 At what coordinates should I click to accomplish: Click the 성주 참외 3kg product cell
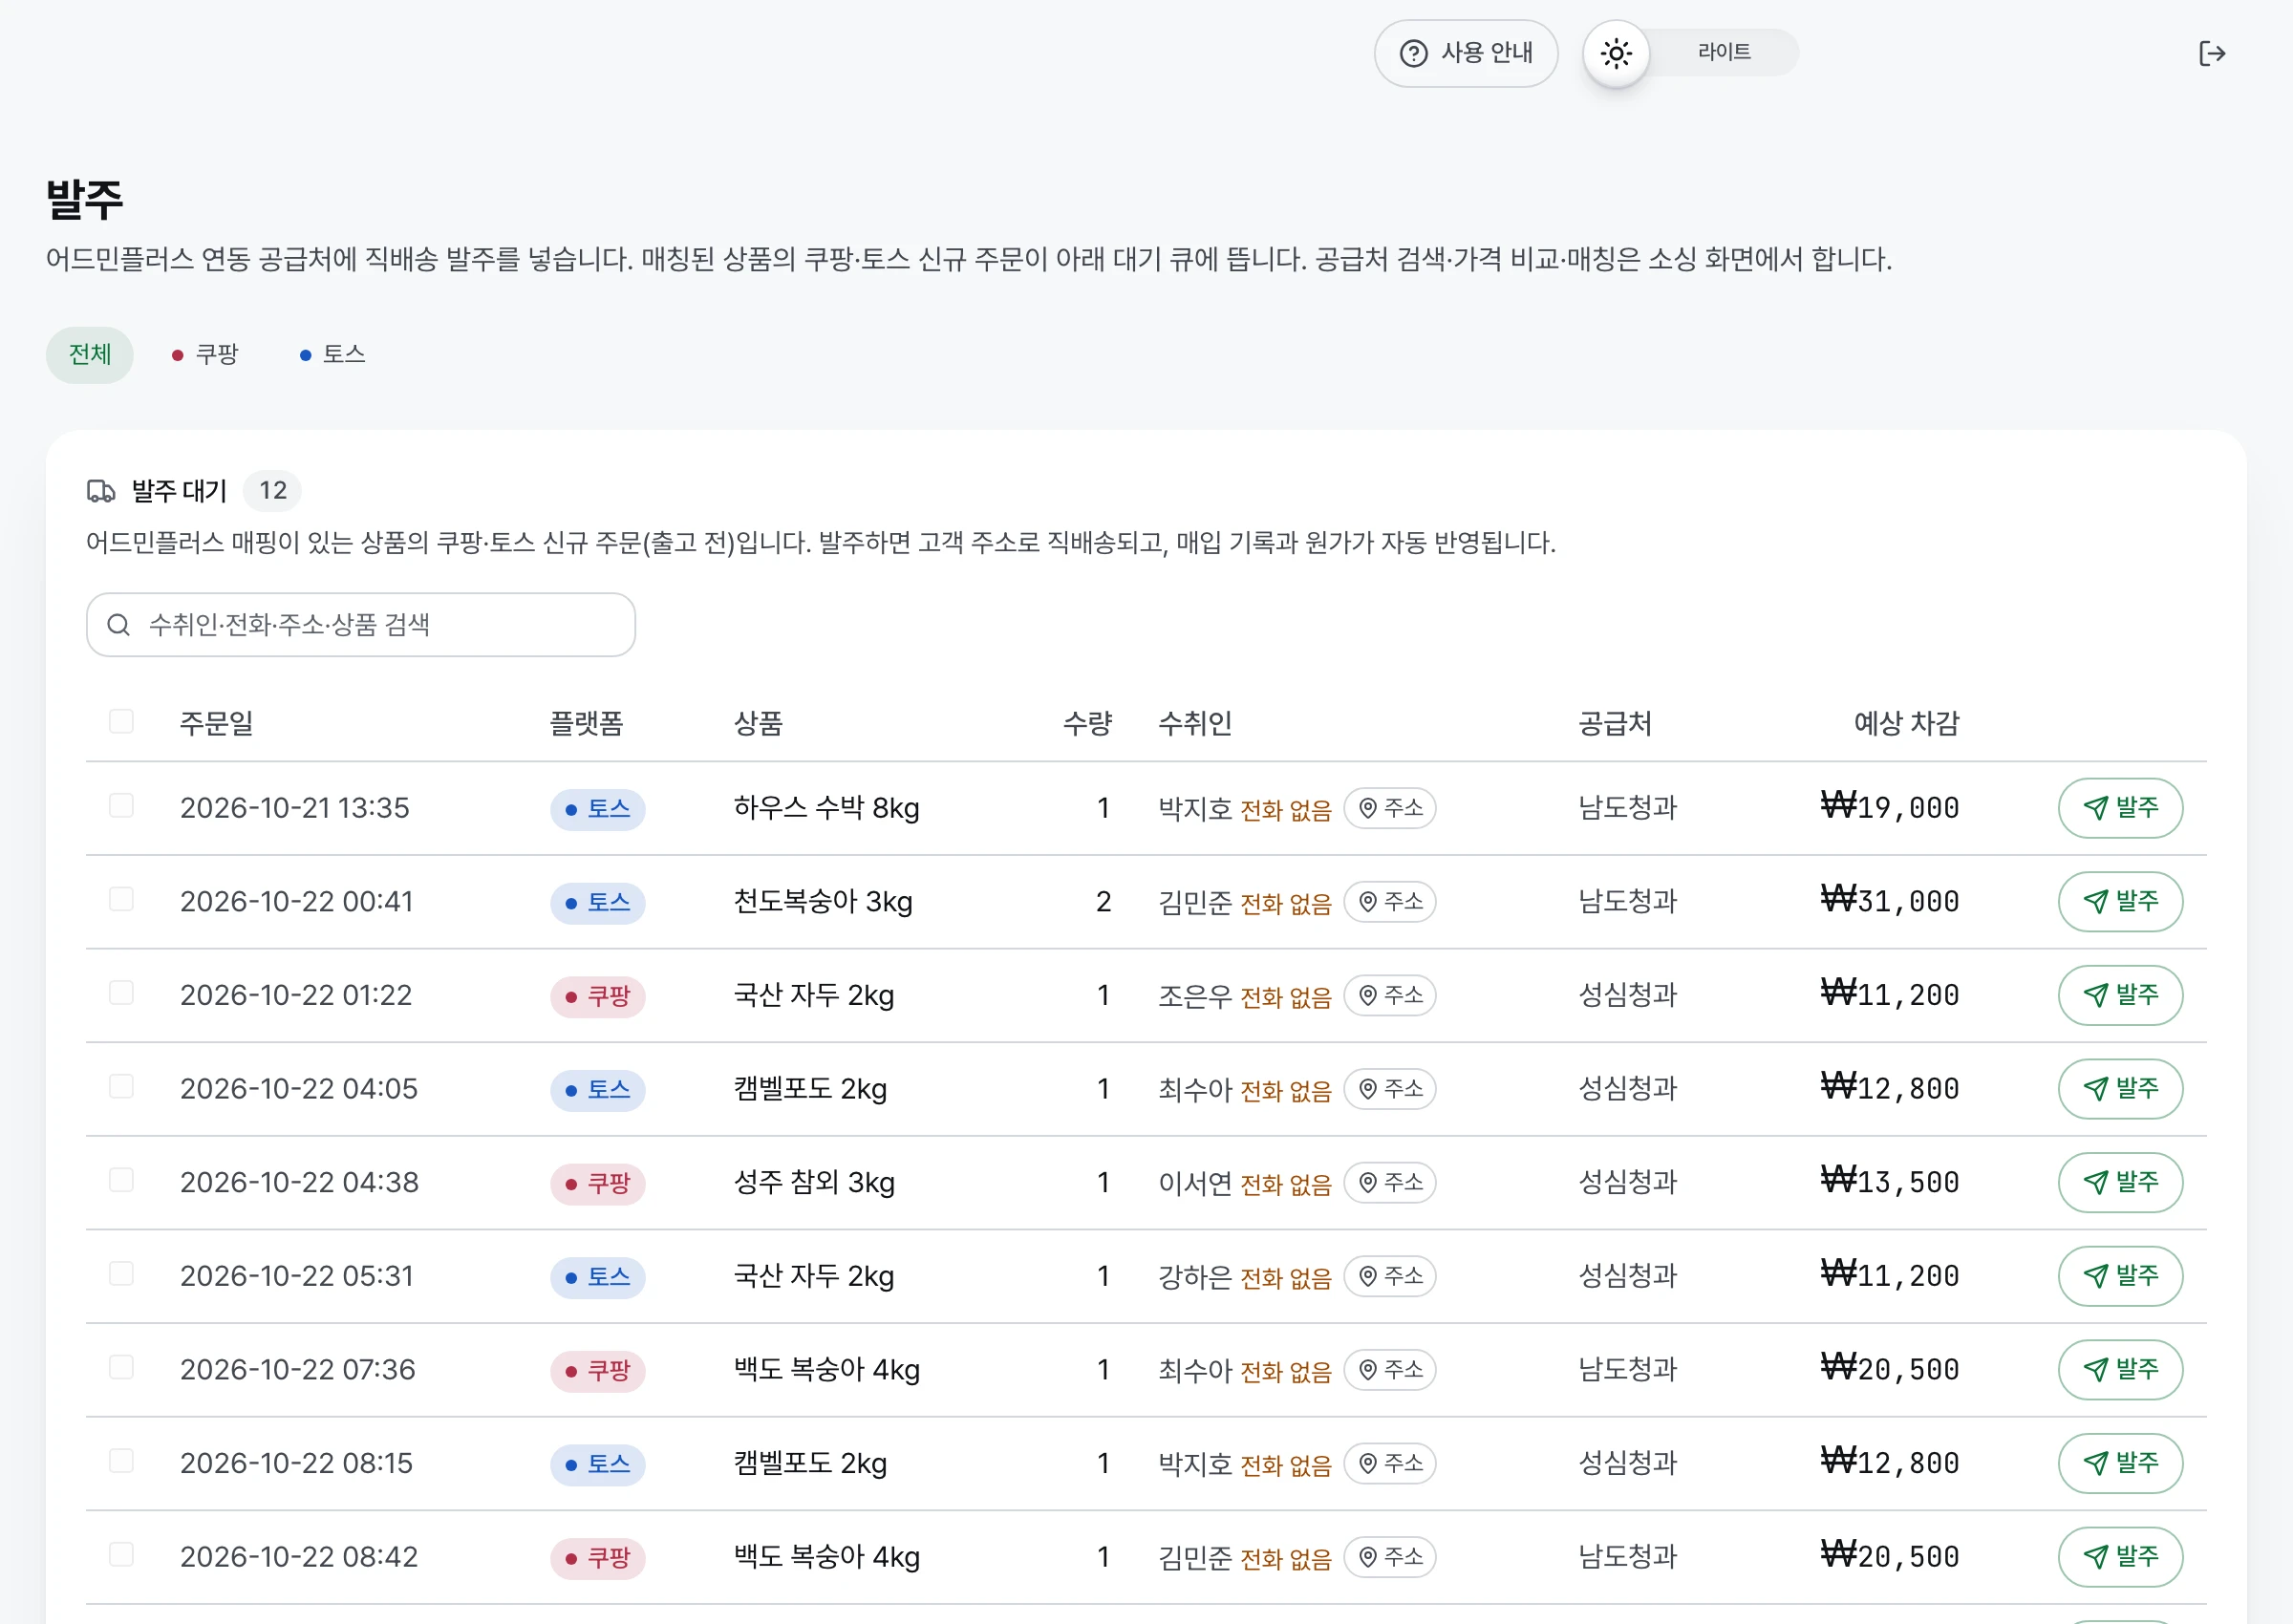814,1183
